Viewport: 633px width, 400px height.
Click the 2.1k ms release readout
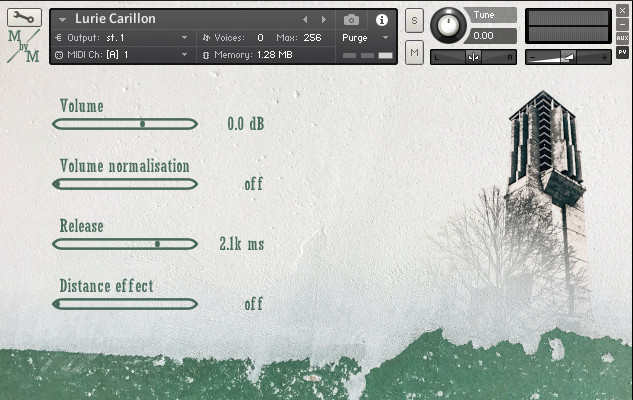point(241,244)
